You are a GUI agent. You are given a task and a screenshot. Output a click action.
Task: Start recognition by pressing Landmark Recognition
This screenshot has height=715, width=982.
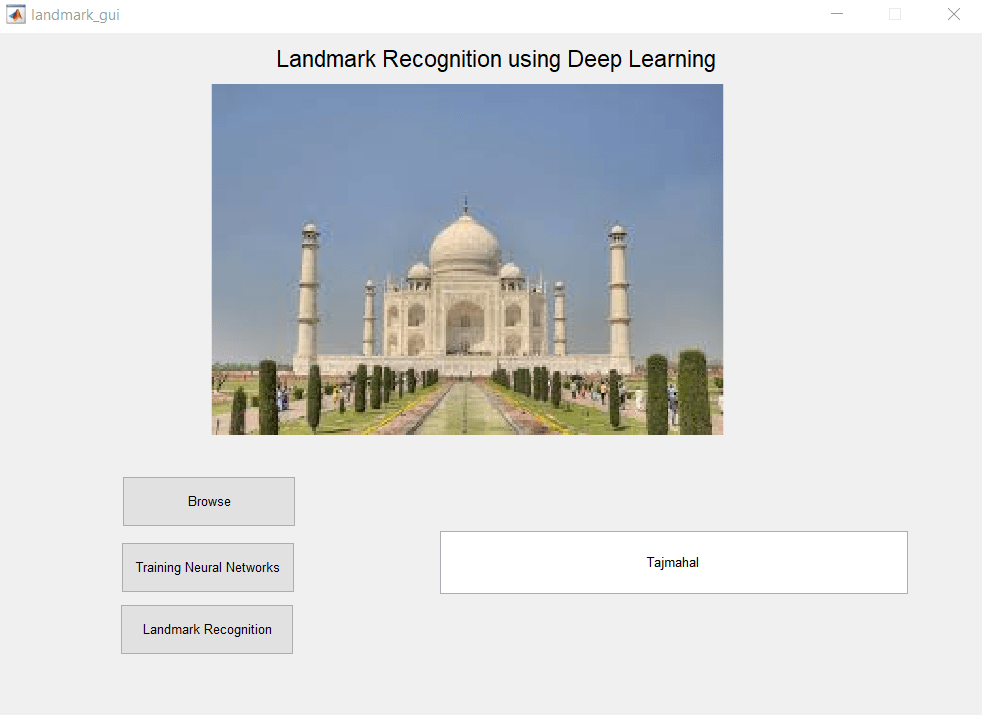pyautogui.click(x=206, y=629)
